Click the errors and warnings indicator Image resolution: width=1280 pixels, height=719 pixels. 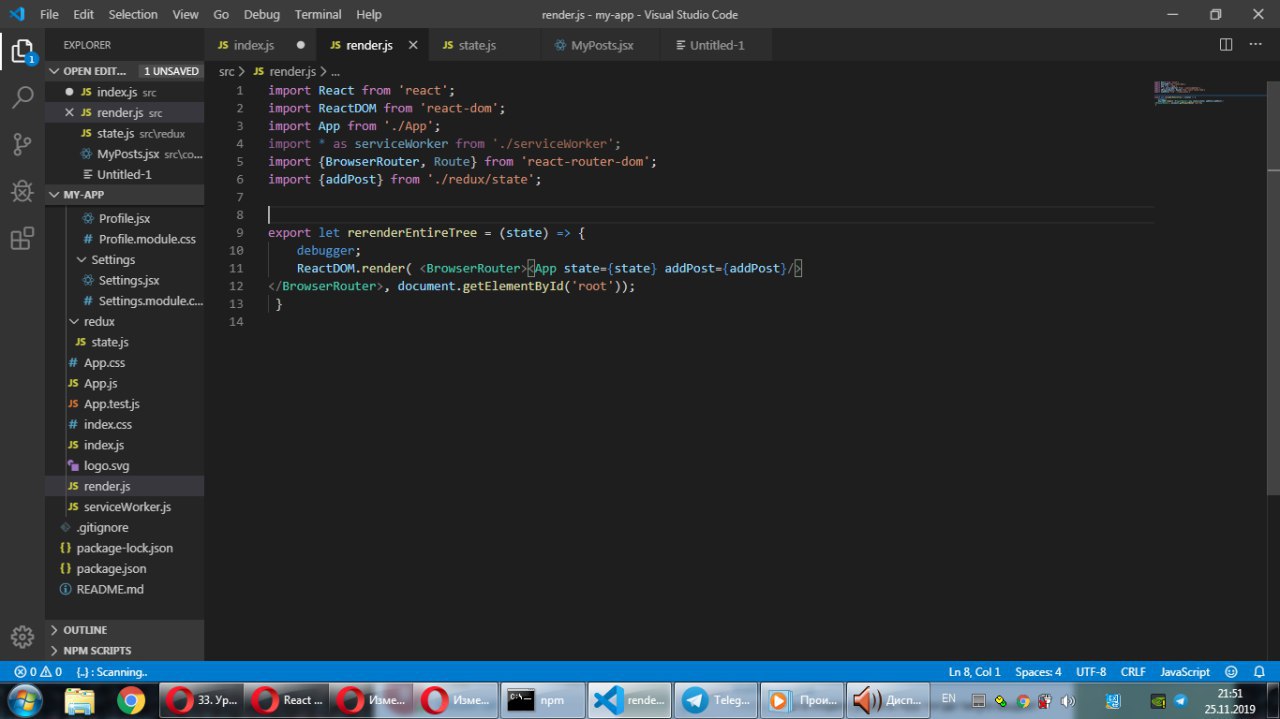pos(38,672)
